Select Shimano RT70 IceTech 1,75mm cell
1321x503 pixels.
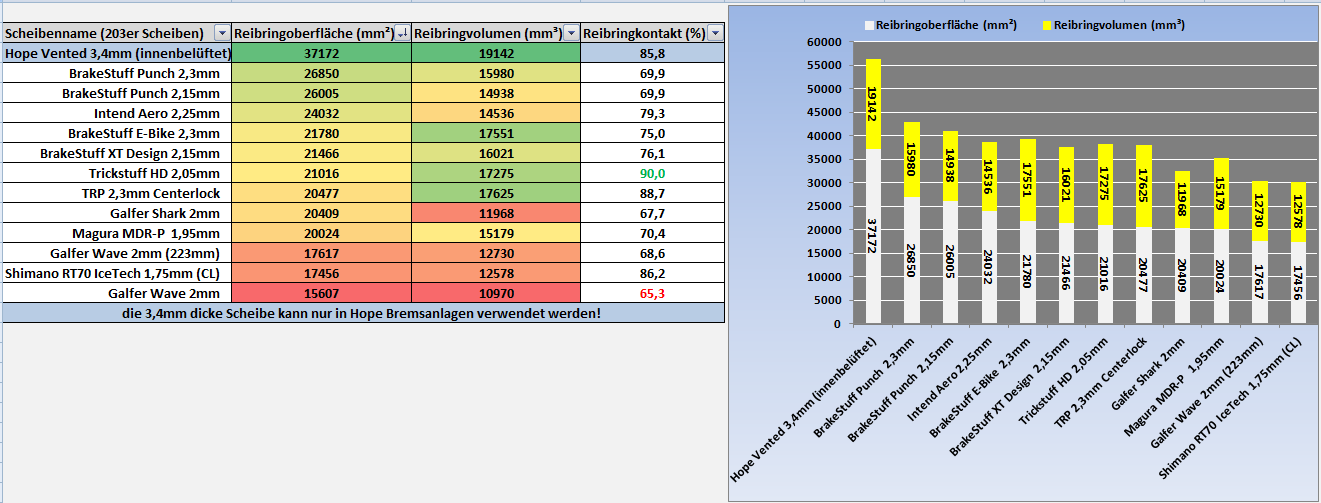tap(117, 273)
